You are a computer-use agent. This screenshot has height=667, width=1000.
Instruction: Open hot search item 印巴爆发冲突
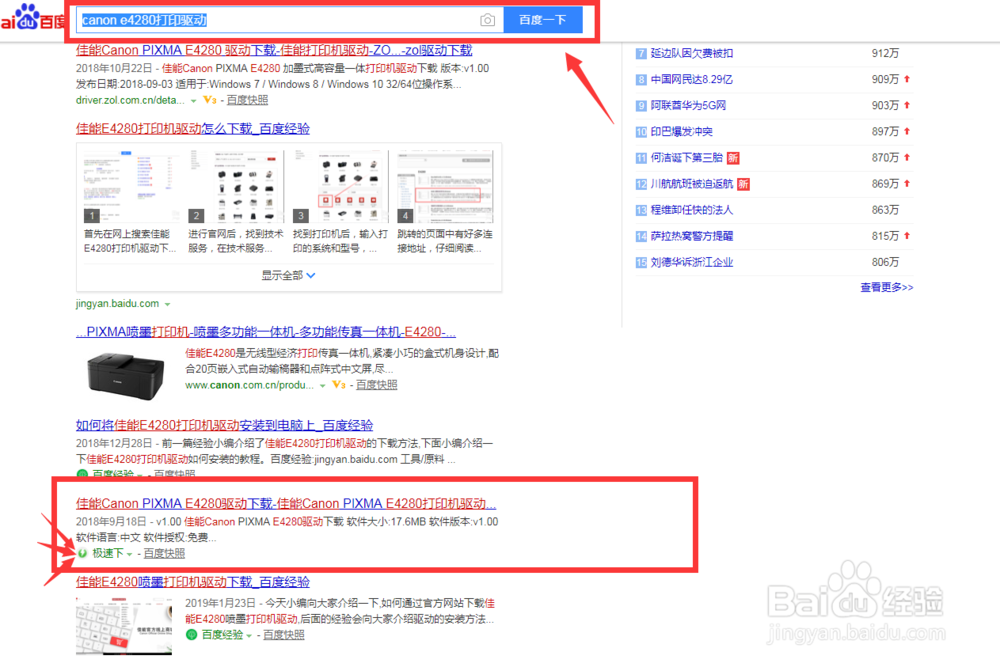(x=681, y=132)
